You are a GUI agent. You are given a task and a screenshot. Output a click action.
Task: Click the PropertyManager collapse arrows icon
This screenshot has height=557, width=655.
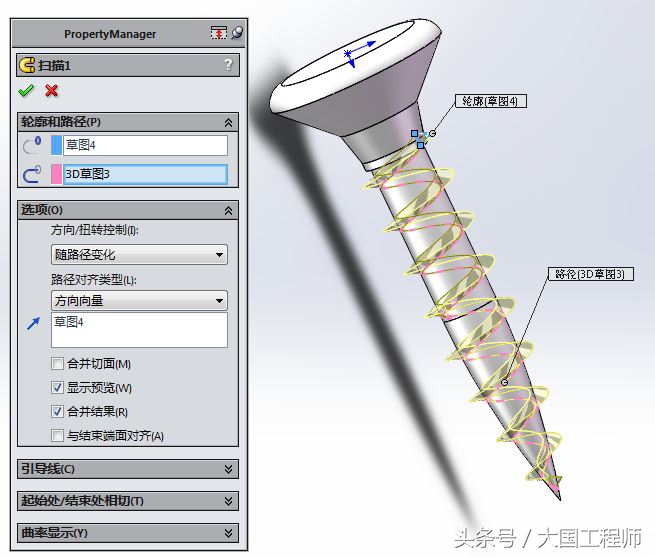click(x=219, y=33)
